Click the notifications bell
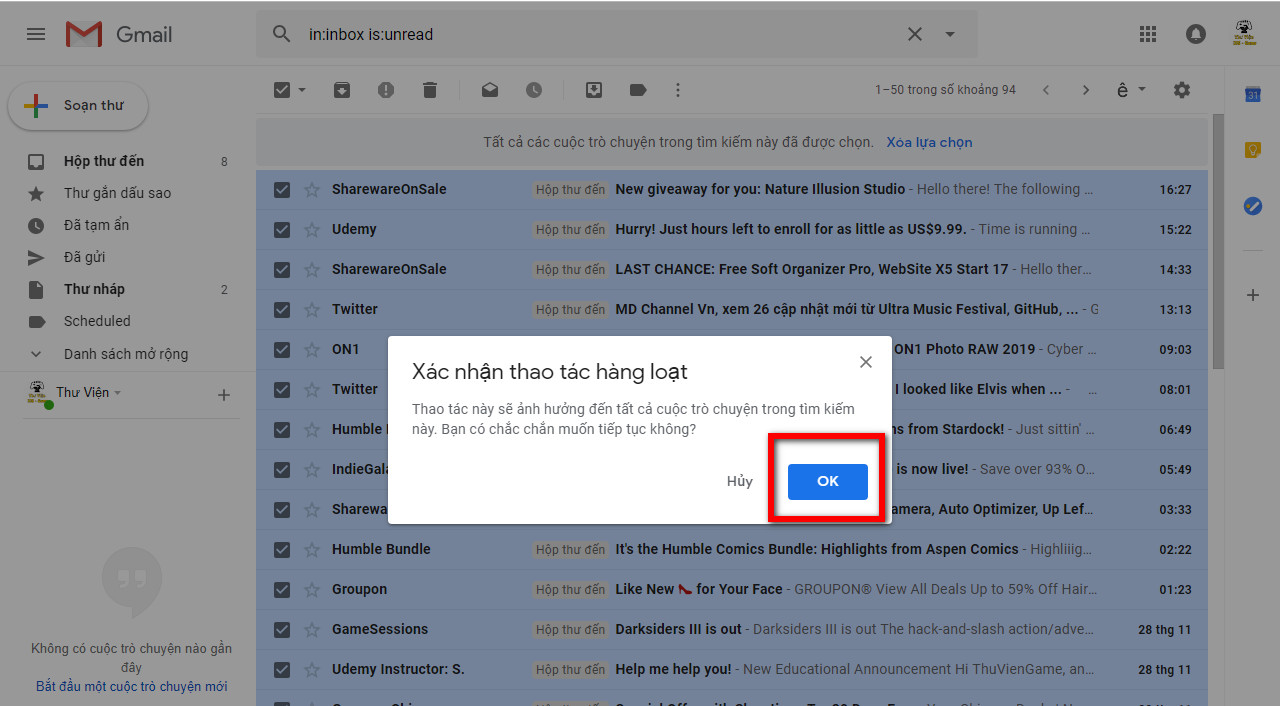 [1195, 33]
